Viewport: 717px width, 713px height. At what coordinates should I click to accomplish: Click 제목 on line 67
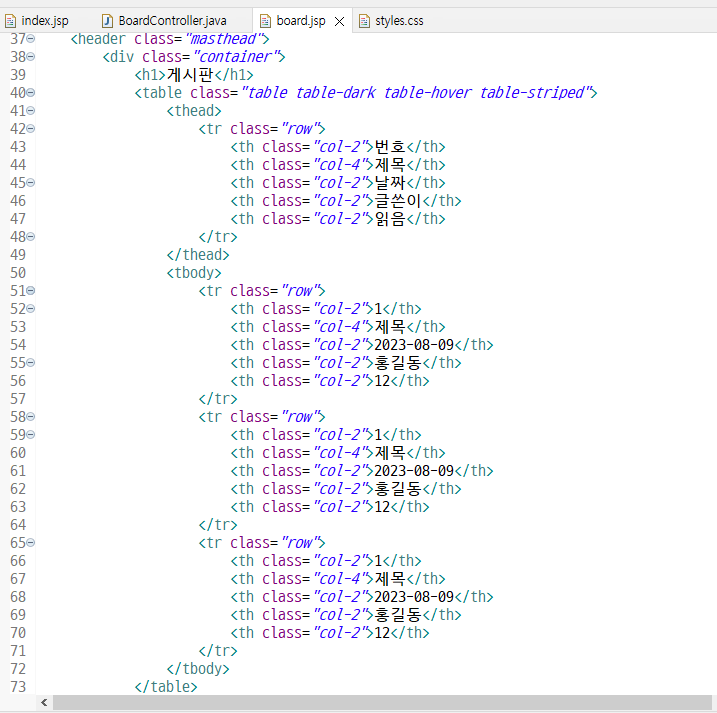[x=390, y=579]
